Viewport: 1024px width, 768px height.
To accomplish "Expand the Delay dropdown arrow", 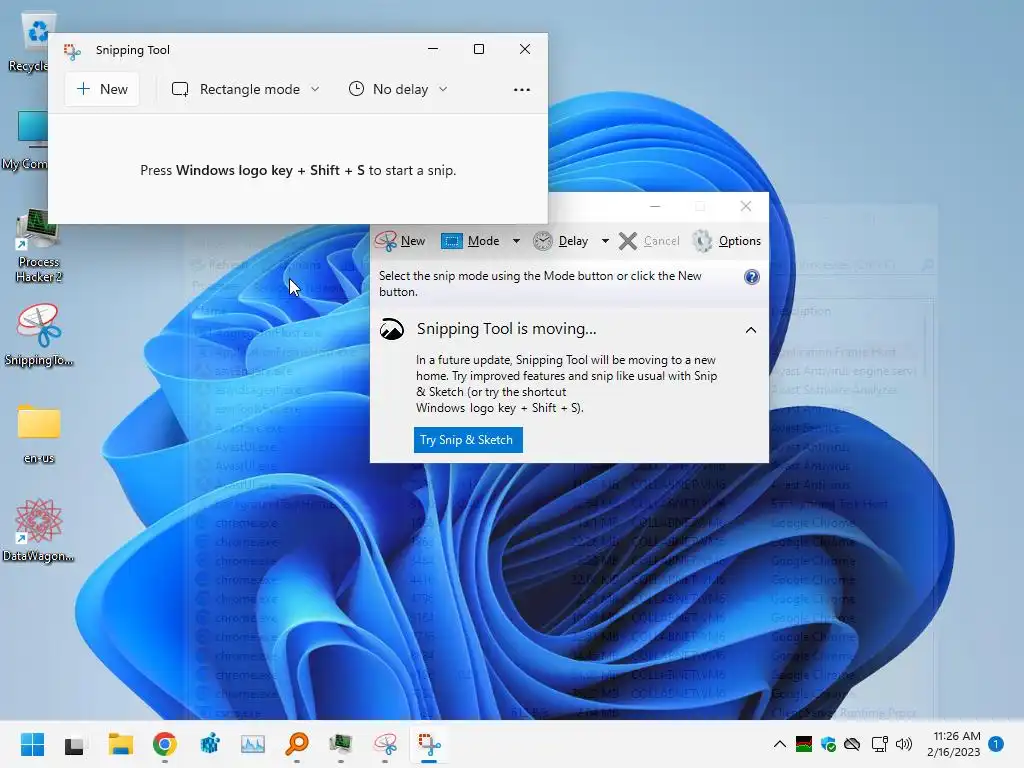I will [605, 241].
